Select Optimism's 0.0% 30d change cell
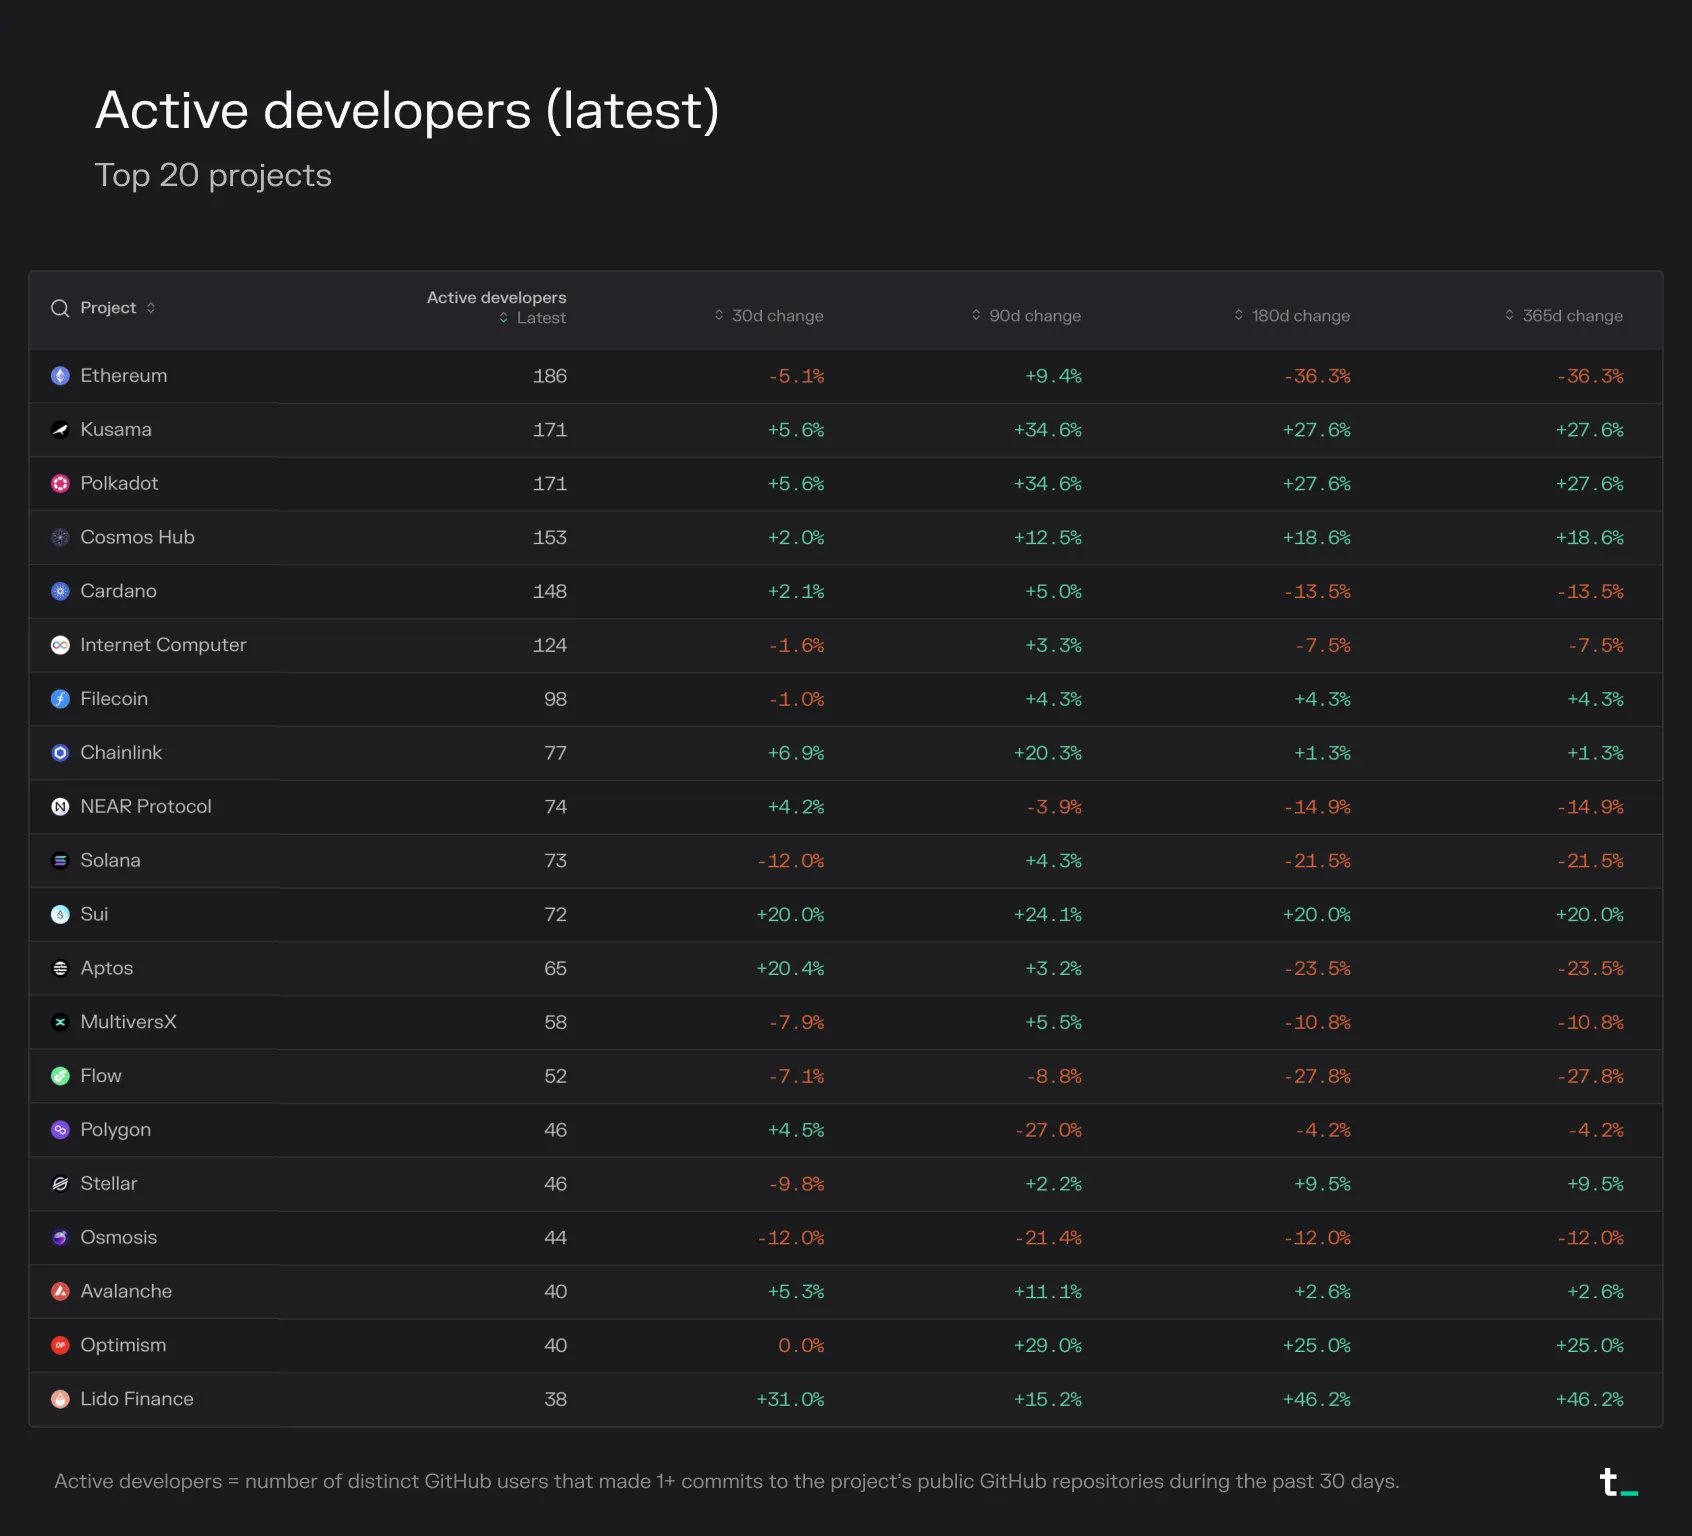This screenshot has width=1692, height=1536. click(x=802, y=1346)
